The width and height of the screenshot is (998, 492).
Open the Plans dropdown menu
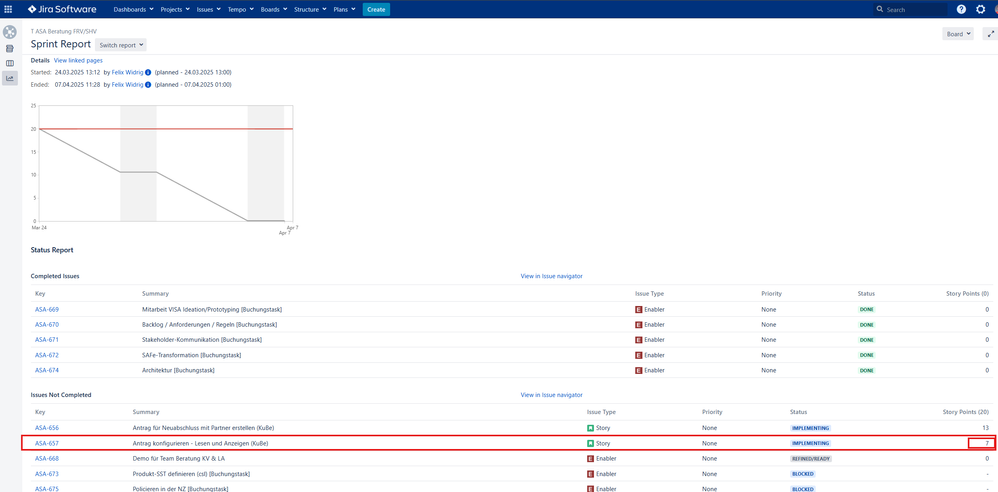(344, 10)
